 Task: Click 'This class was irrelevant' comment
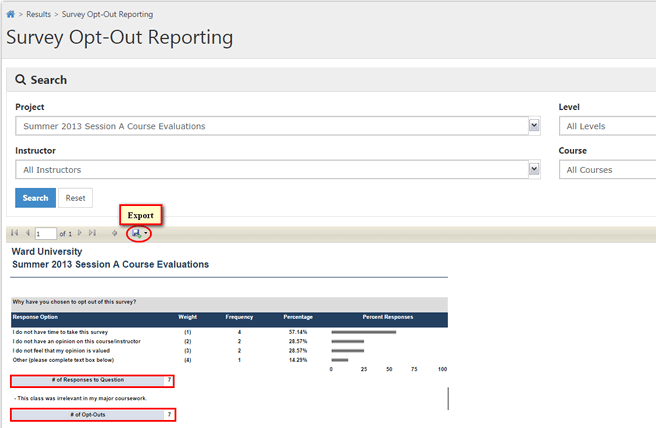pyautogui.click(x=80, y=398)
